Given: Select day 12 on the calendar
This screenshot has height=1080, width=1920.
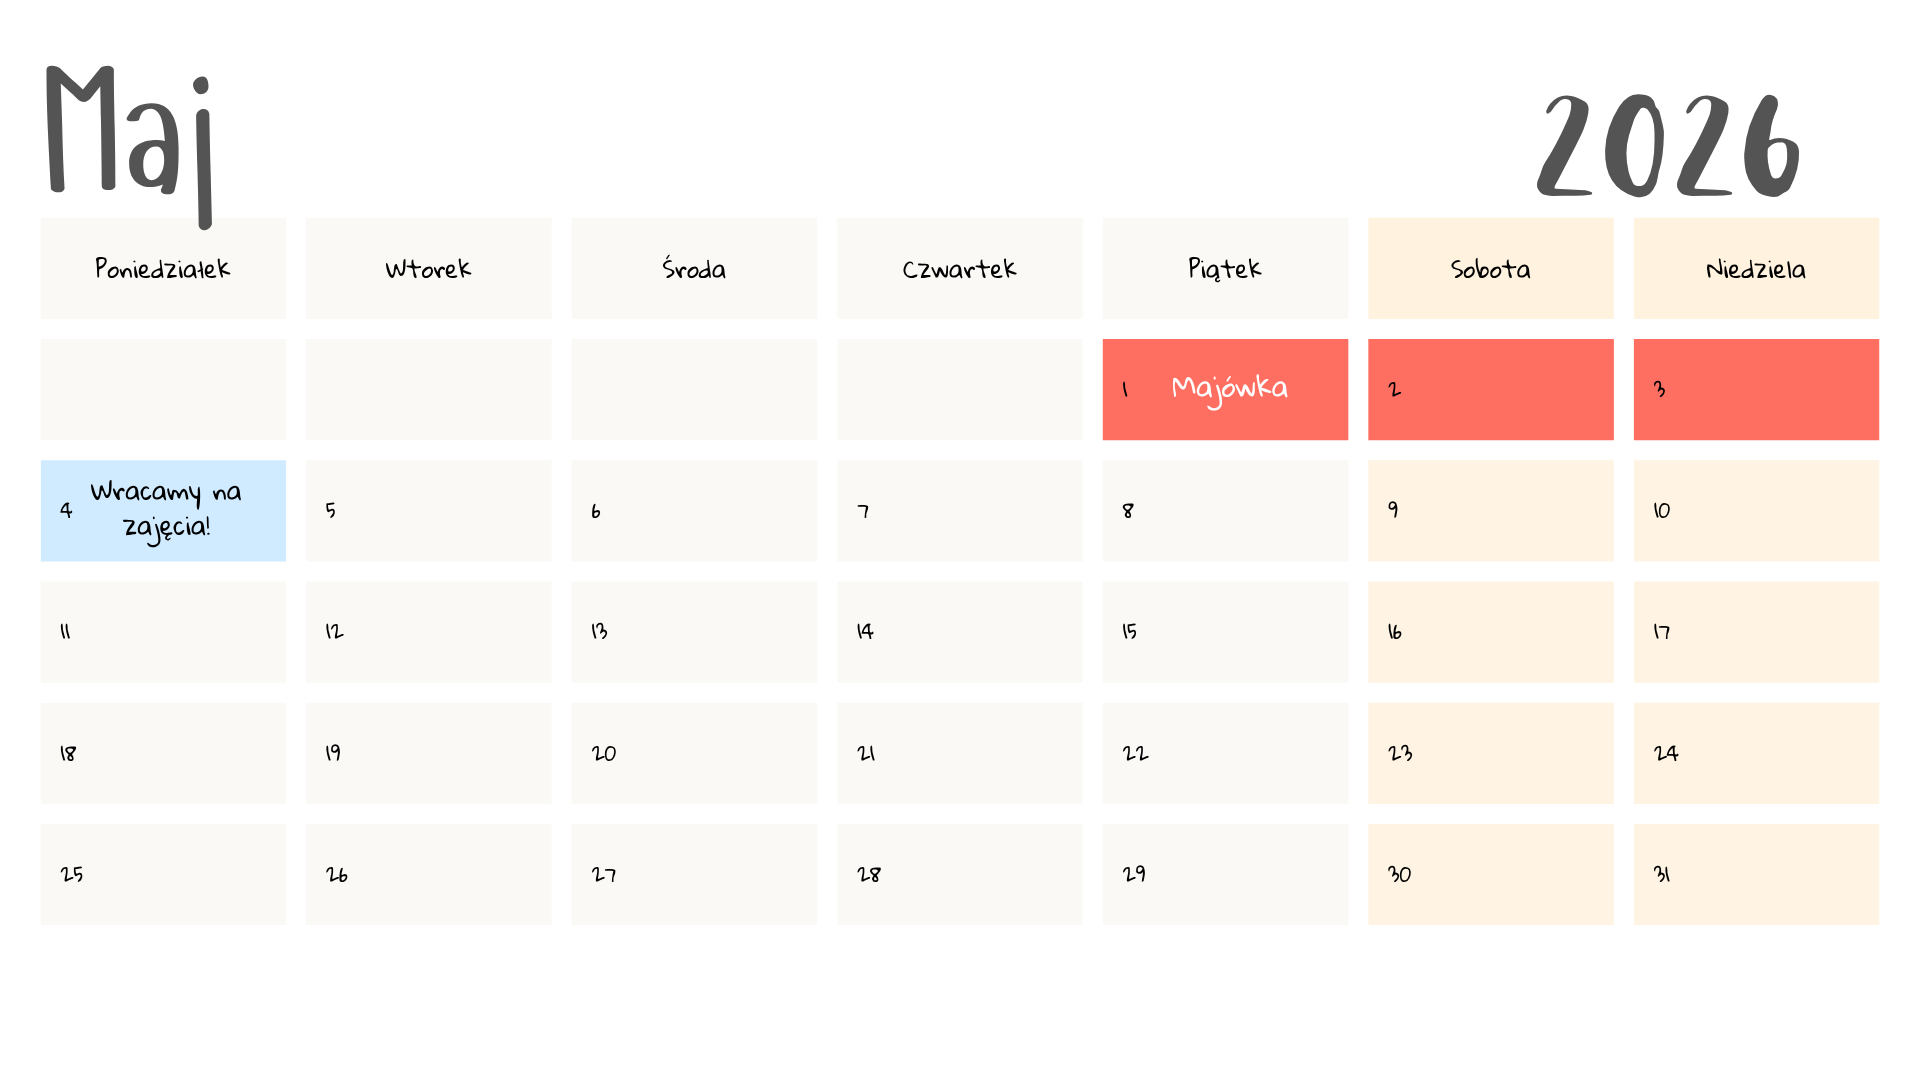Looking at the screenshot, I should point(428,632).
